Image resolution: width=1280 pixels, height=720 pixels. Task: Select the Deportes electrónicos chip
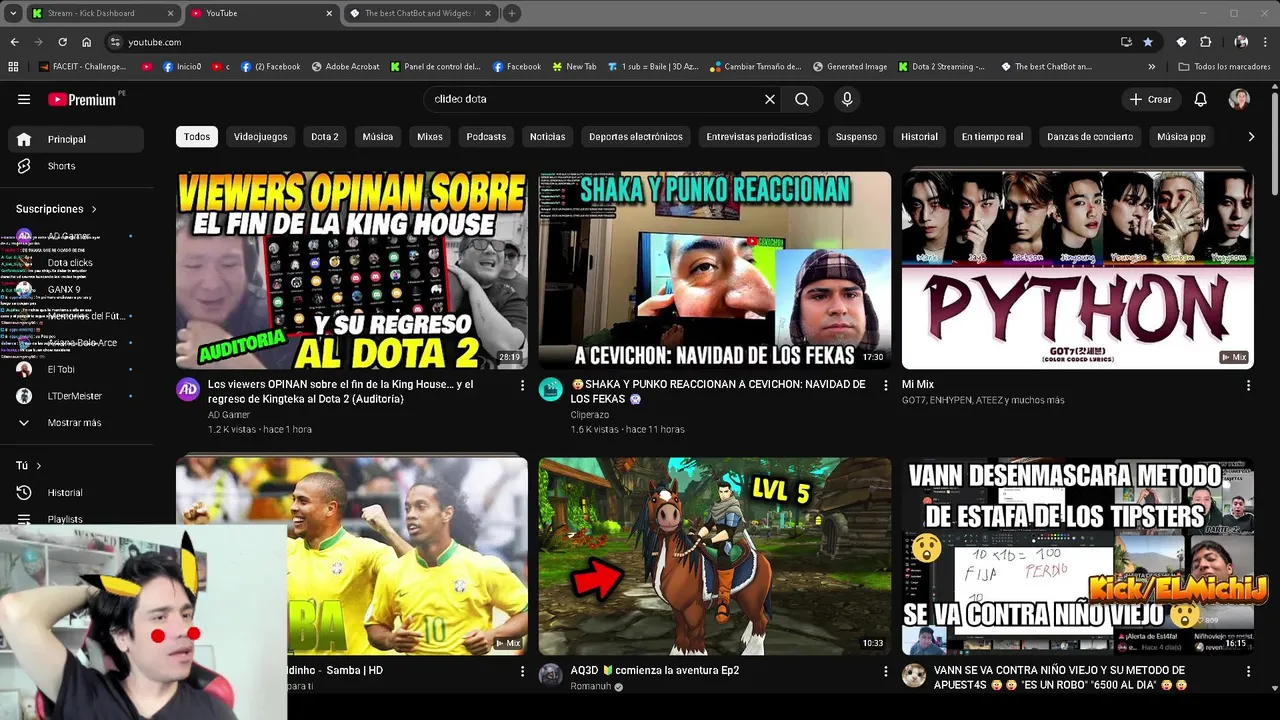[636, 137]
